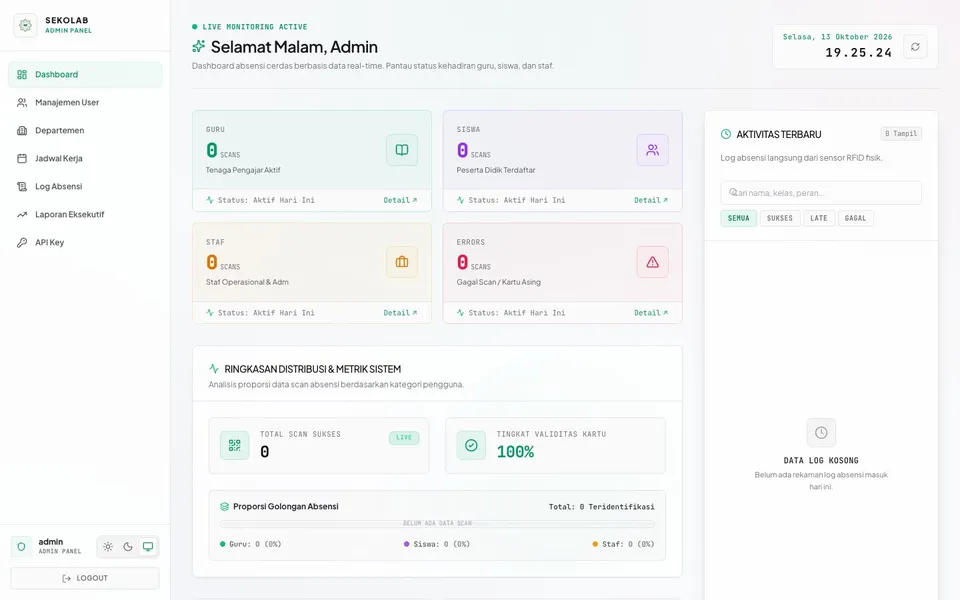
Task: Click the '0 Tampil' count badge
Action: click(901, 133)
